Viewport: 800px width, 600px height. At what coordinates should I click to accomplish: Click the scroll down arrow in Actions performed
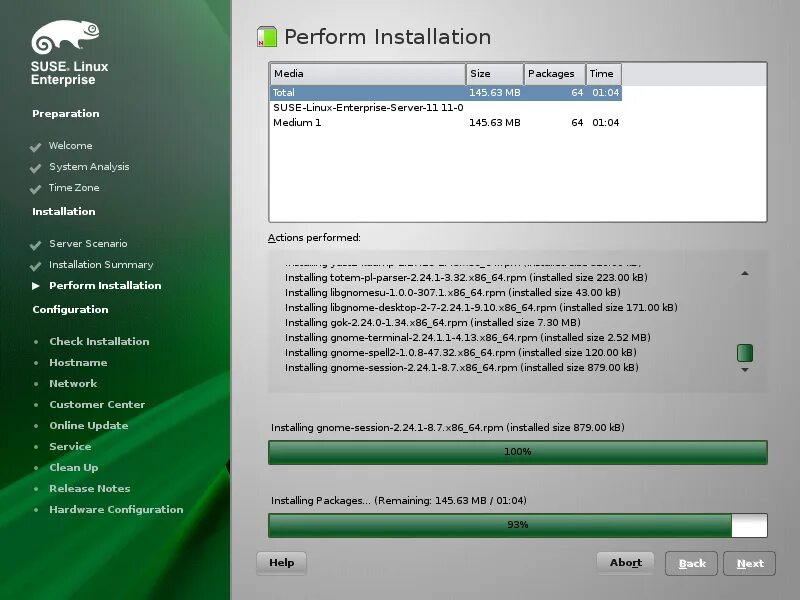pyautogui.click(x=745, y=369)
